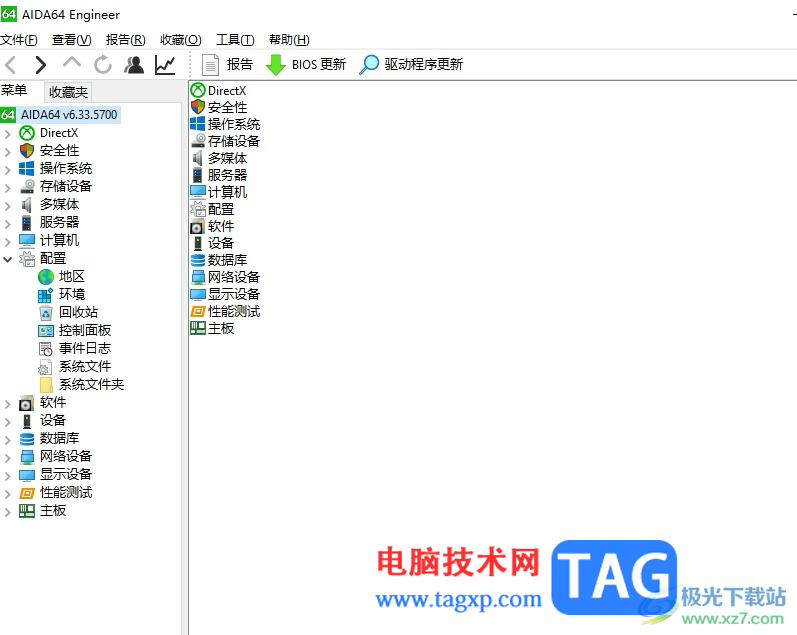Select 事件日志 icon in the tree
This screenshot has width=797, height=635.
46,349
